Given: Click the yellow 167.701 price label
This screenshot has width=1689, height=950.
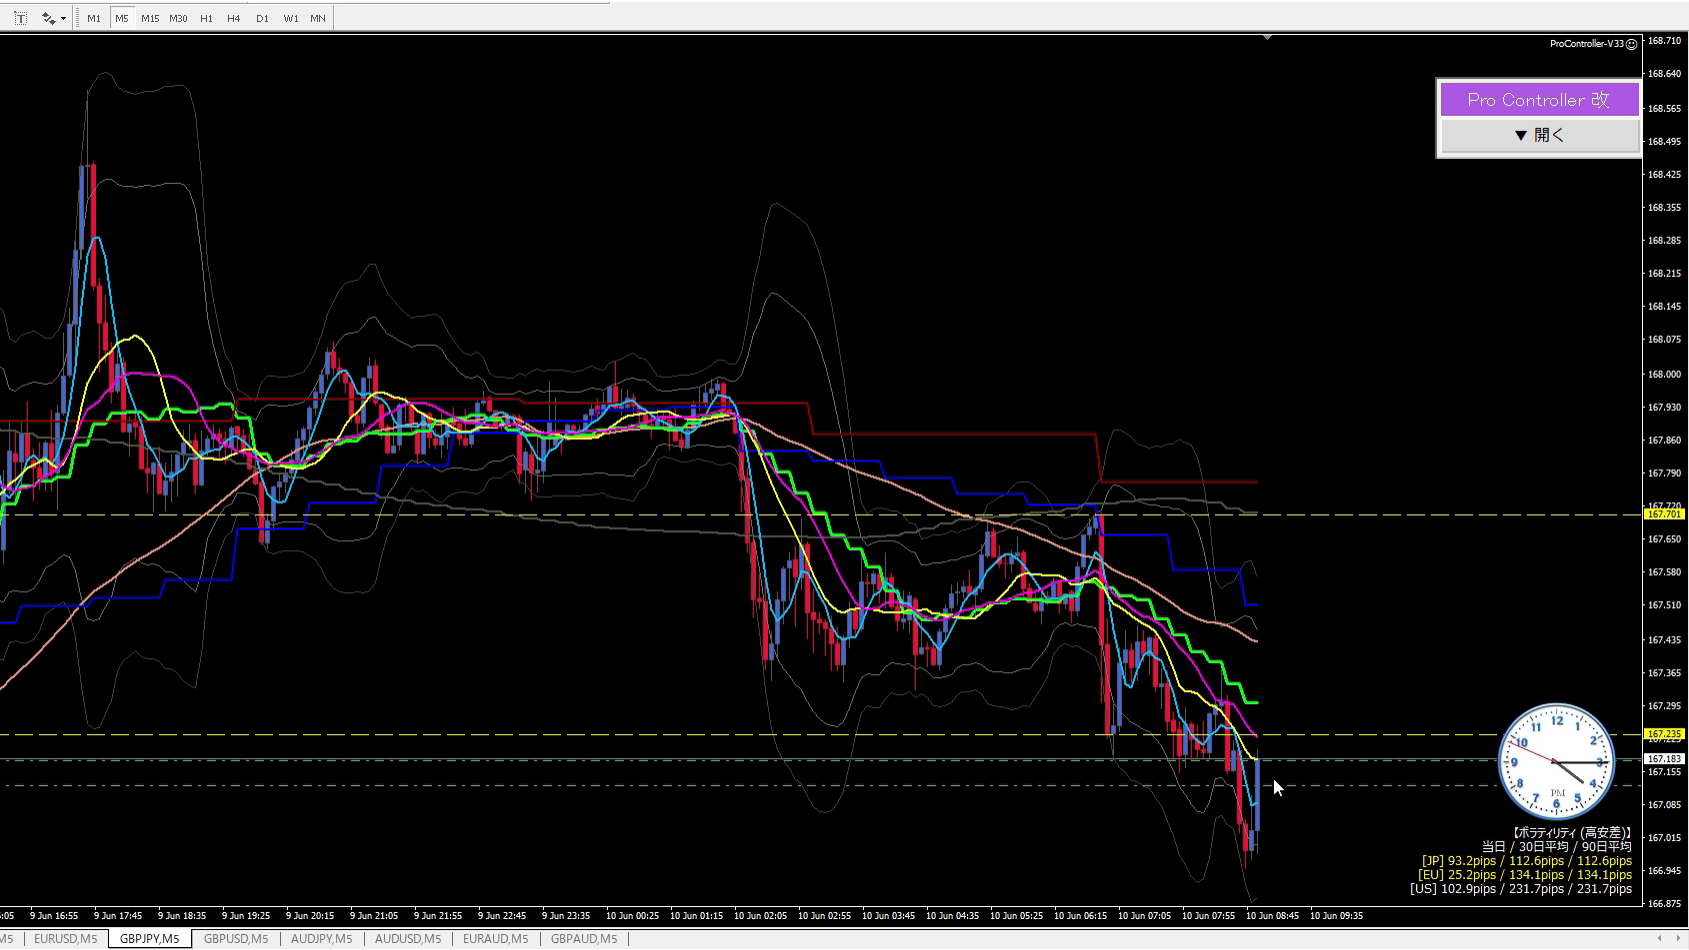Looking at the screenshot, I should pyautogui.click(x=1664, y=514).
